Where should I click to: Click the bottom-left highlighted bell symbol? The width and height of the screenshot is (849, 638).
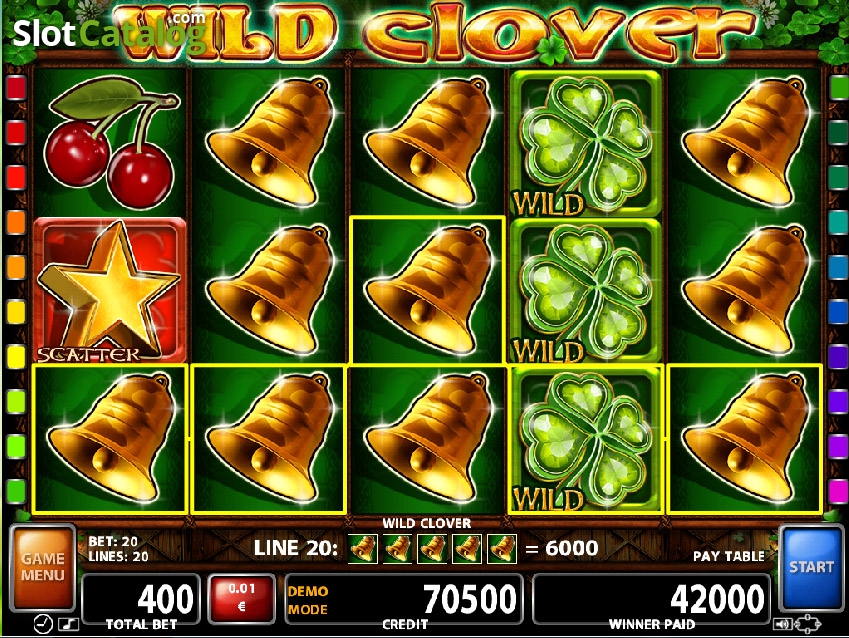[110, 439]
